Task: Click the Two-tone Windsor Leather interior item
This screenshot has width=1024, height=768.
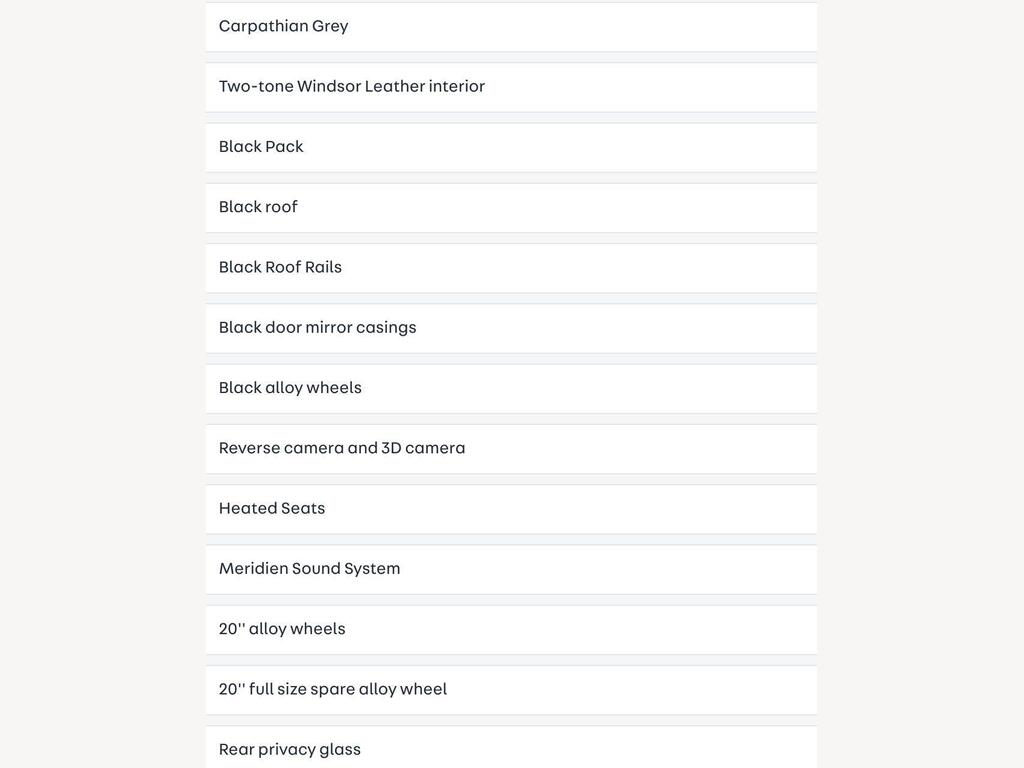Action: click(x=511, y=87)
